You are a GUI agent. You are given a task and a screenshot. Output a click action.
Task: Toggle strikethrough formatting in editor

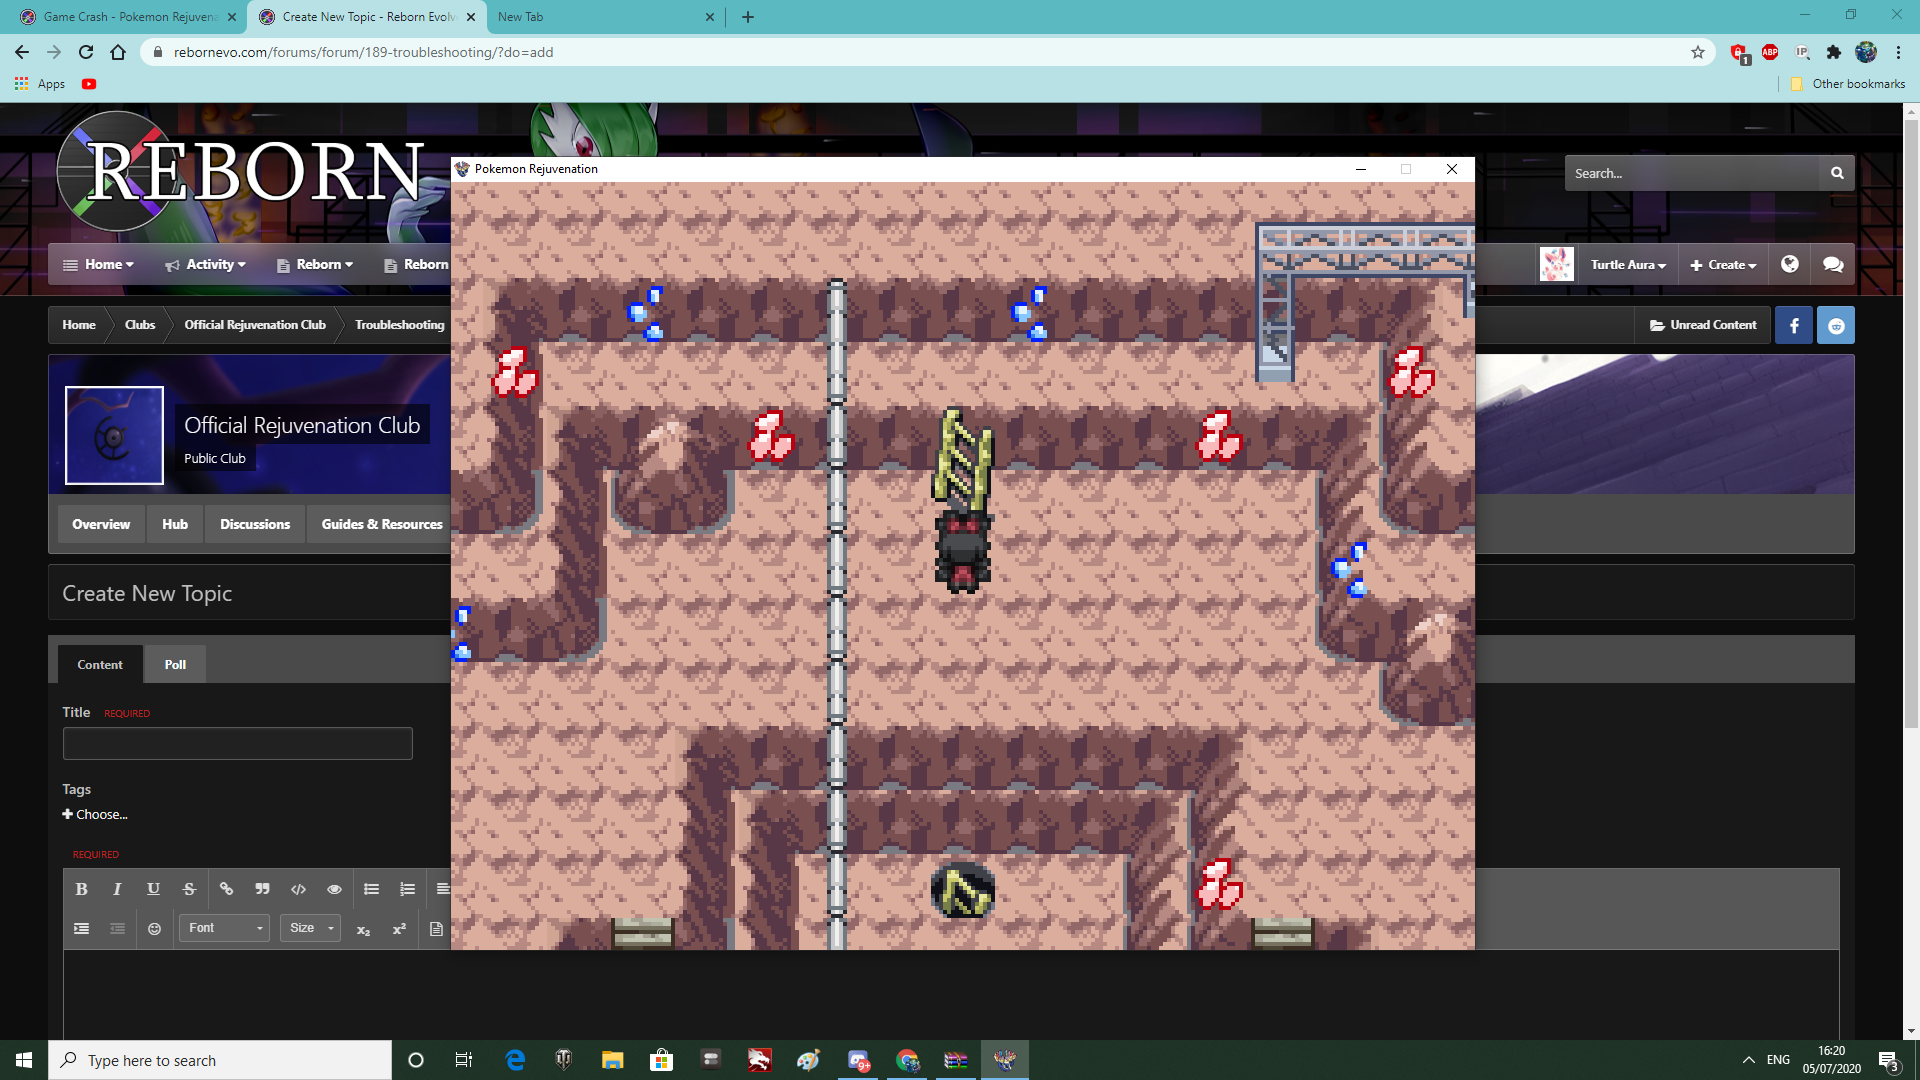coord(189,889)
